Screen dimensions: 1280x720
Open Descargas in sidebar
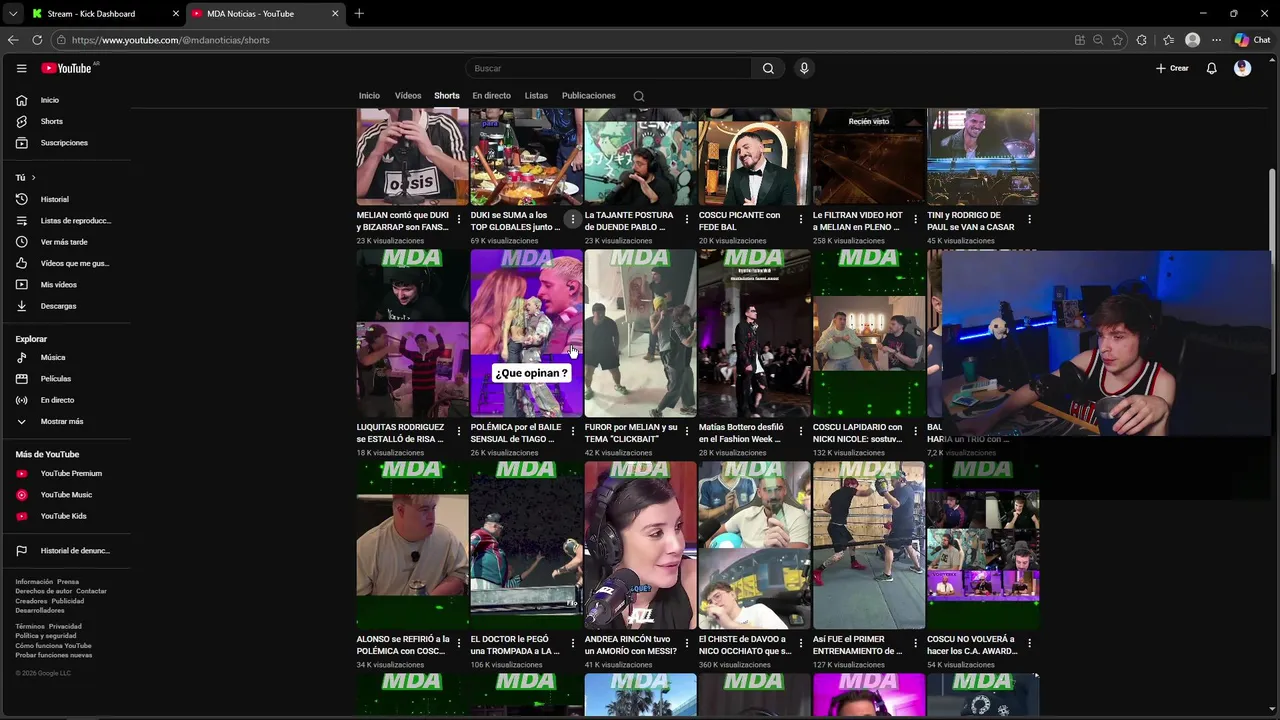click(65, 306)
